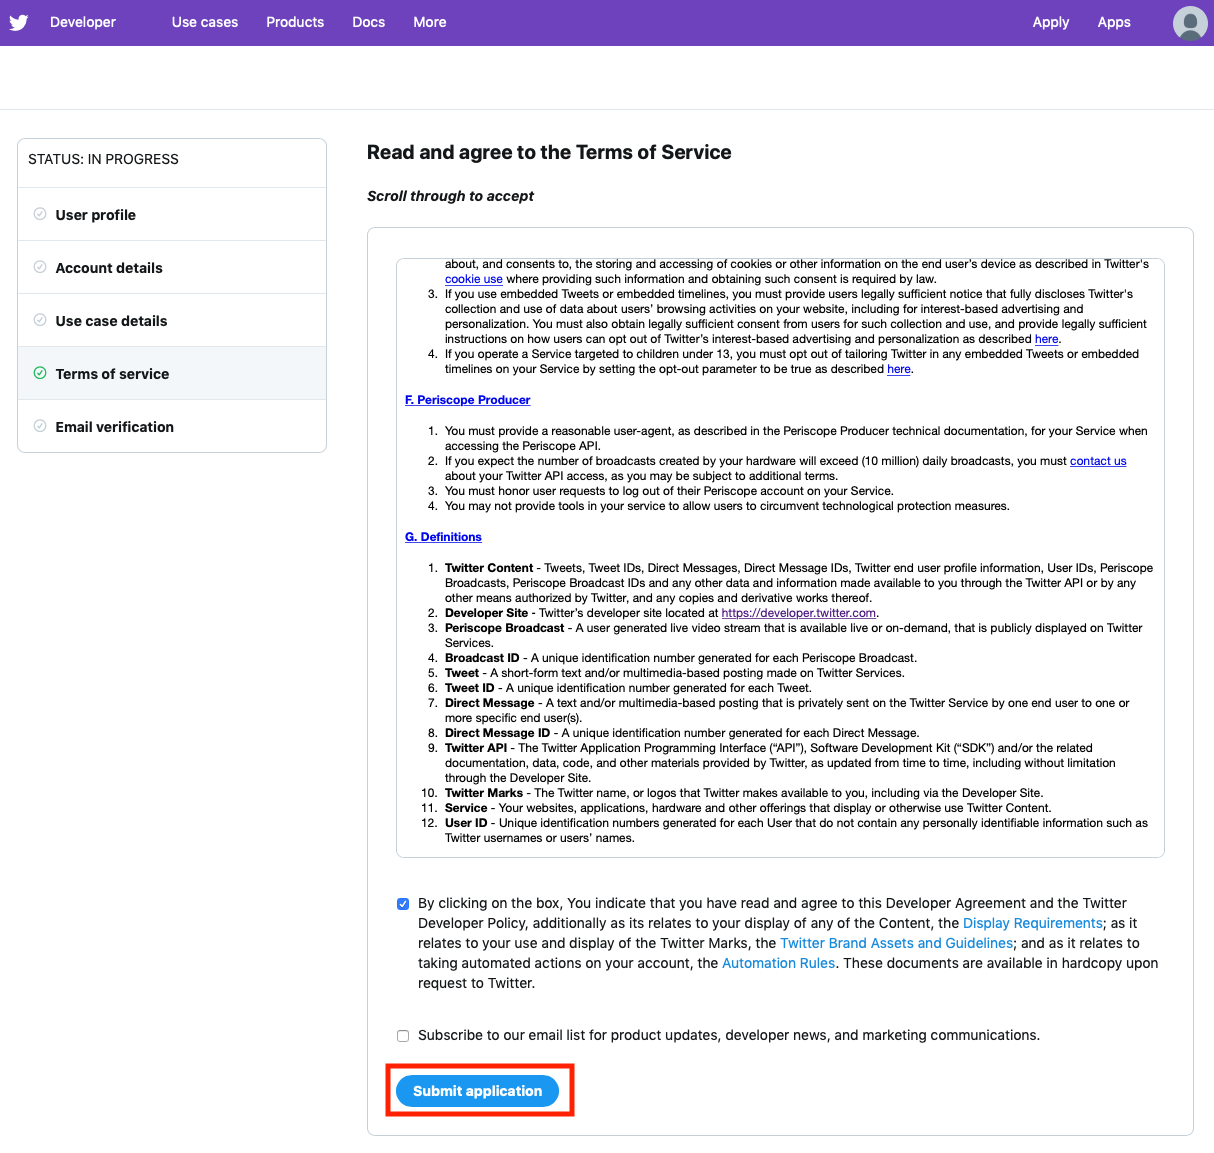The height and width of the screenshot is (1153, 1214).
Task: Open the developer.twitter.com link
Action: coord(799,613)
